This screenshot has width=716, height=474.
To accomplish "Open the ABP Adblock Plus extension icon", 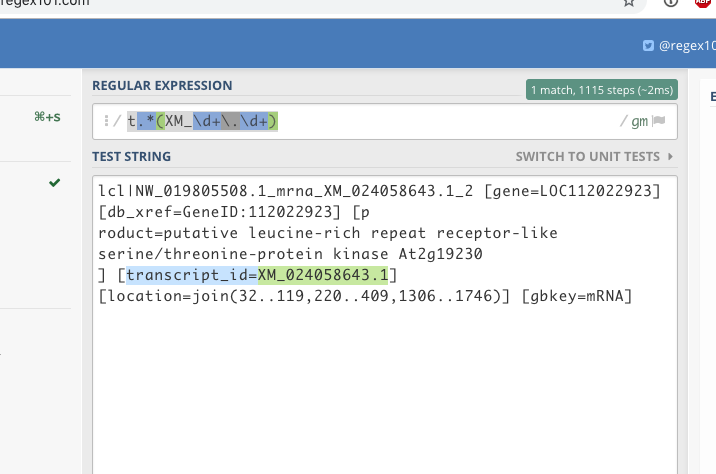I will point(703,3).
